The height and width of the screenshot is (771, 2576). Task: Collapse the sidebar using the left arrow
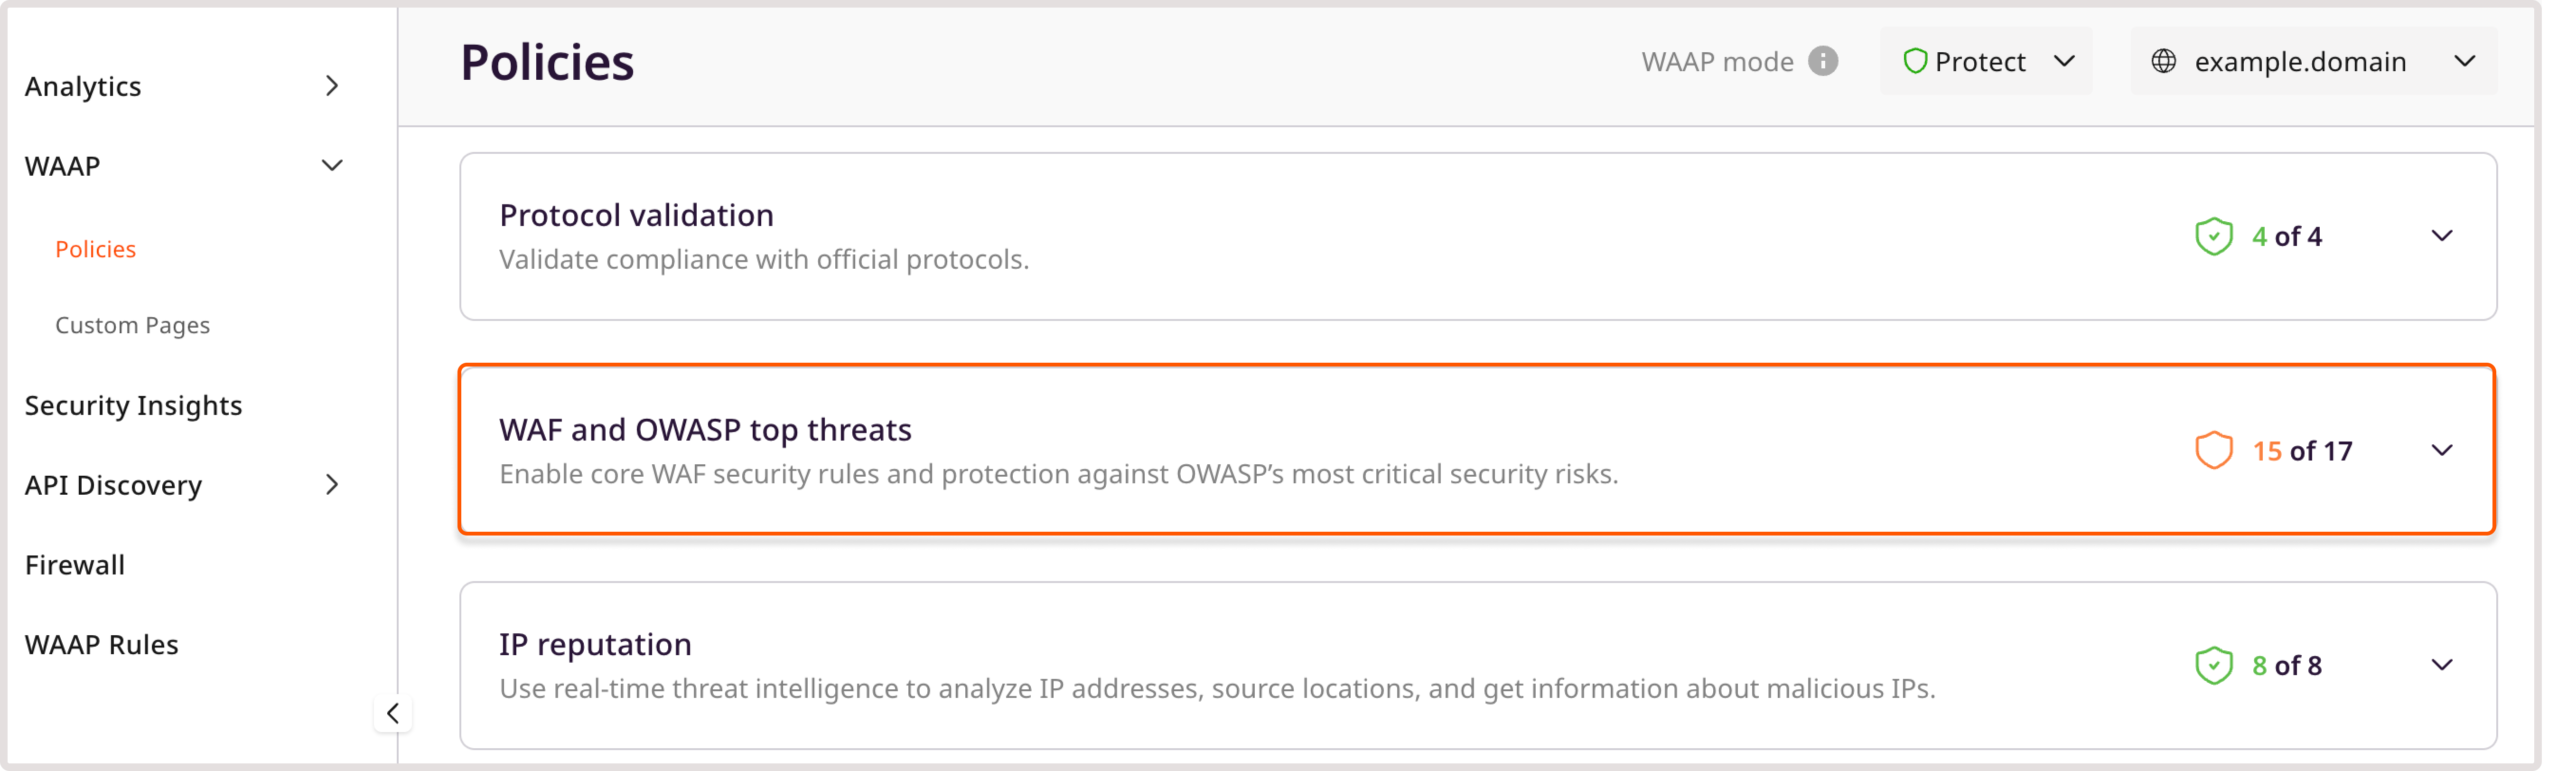[393, 713]
